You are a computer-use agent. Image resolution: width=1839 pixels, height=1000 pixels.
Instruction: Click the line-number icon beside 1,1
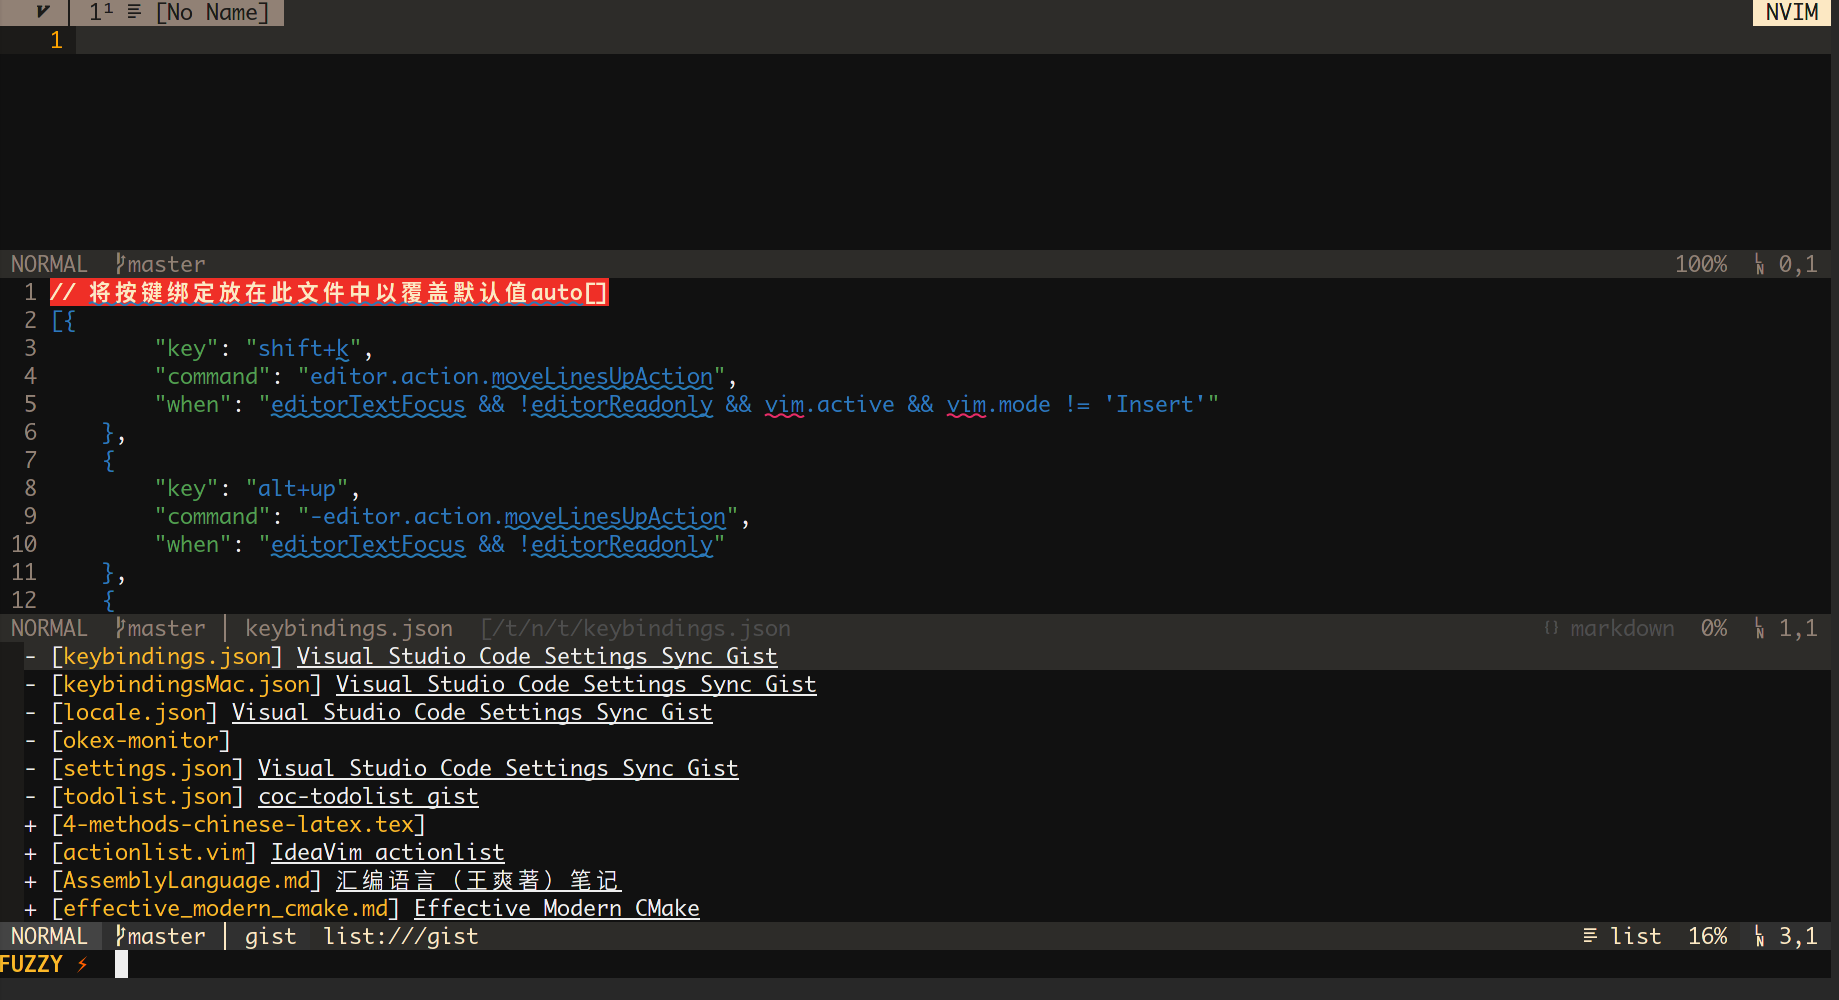(1759, 628)
